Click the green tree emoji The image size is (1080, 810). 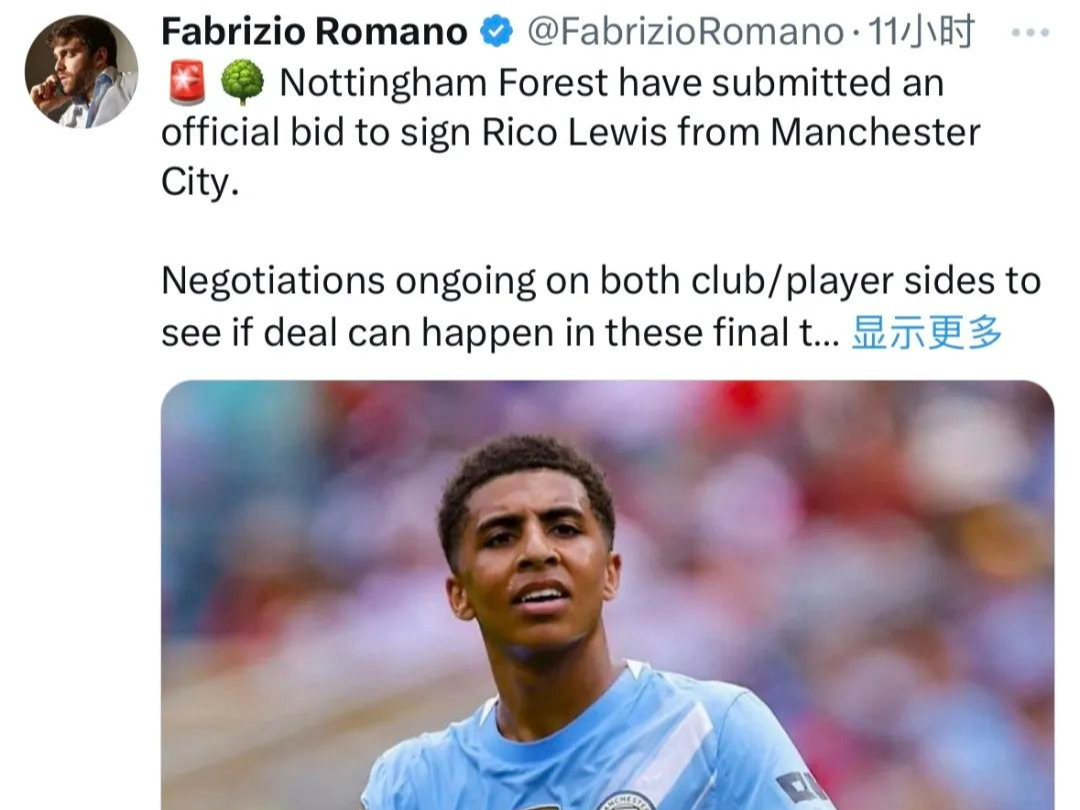click(x=242, y=82)
